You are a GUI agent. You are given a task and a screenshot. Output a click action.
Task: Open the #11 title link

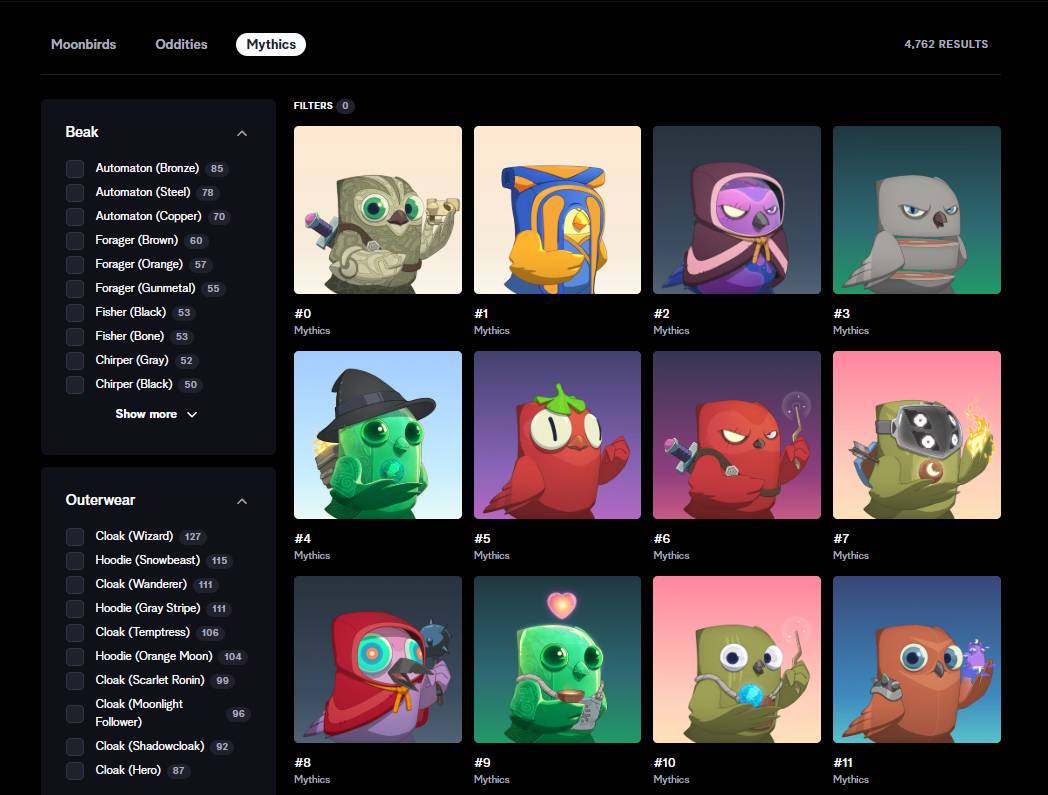pyautogui.click(x=842, y=762)
